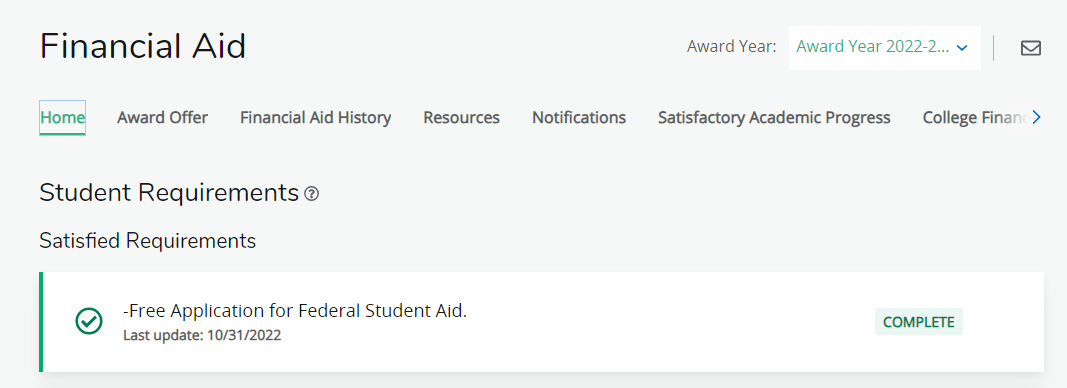Click the Award Year dropdown arrow

962,48
